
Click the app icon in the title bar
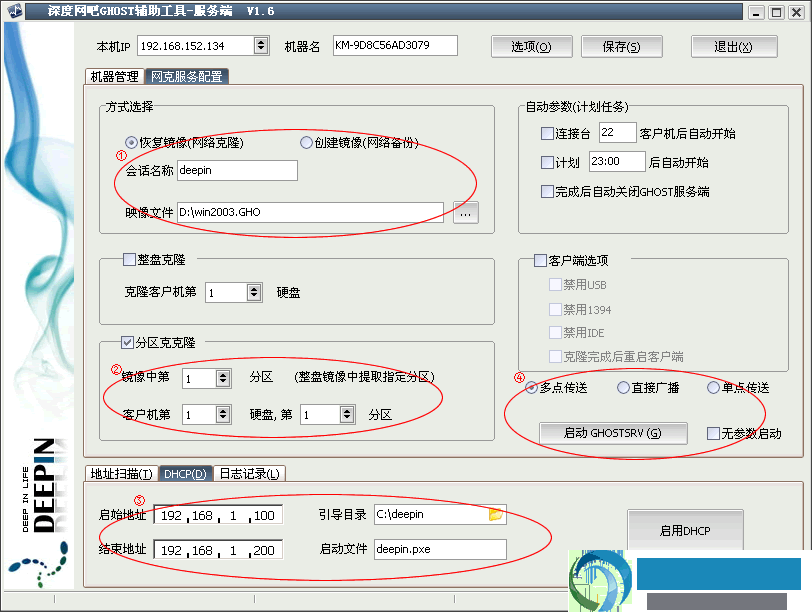(x=16, y=10)
